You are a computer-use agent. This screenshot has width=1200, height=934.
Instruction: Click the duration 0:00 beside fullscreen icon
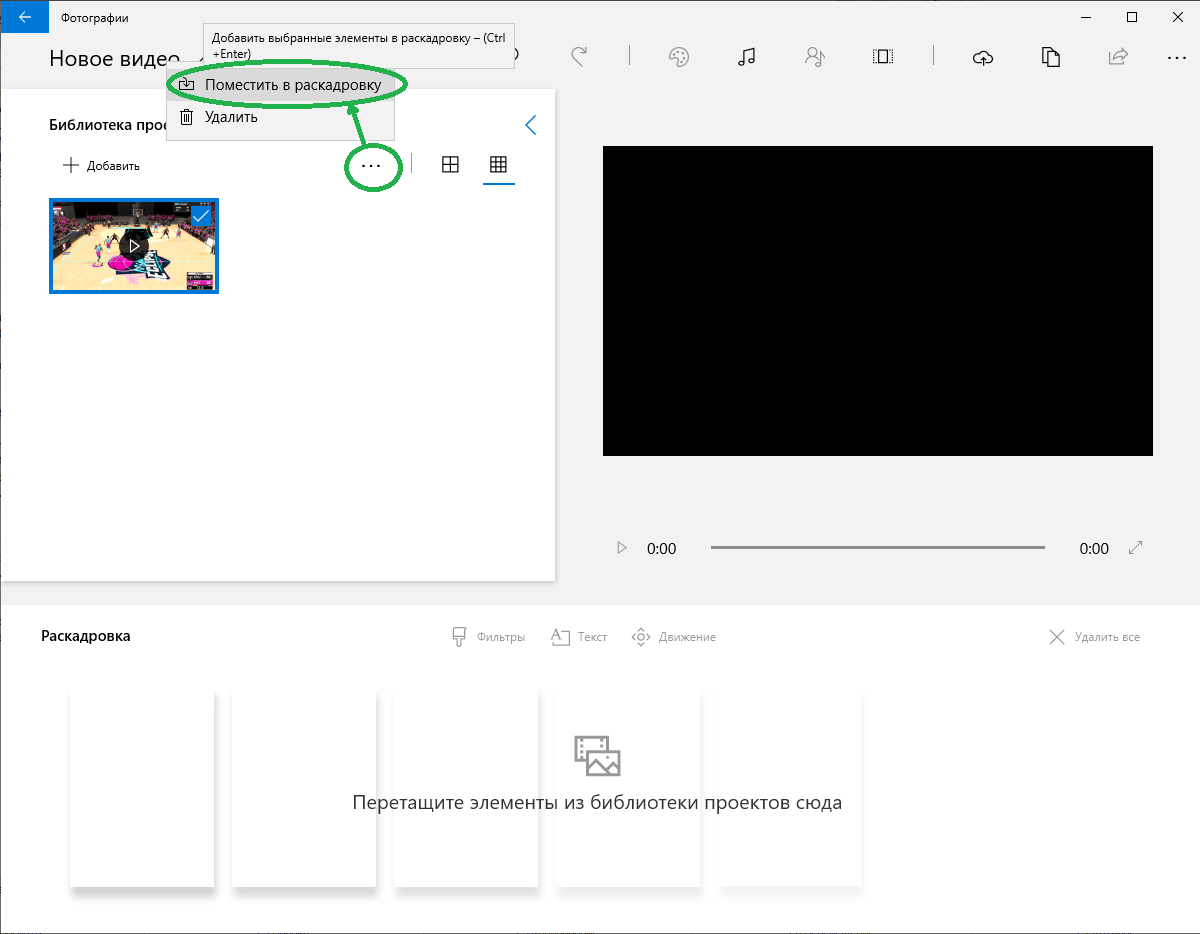point(1094,548)
